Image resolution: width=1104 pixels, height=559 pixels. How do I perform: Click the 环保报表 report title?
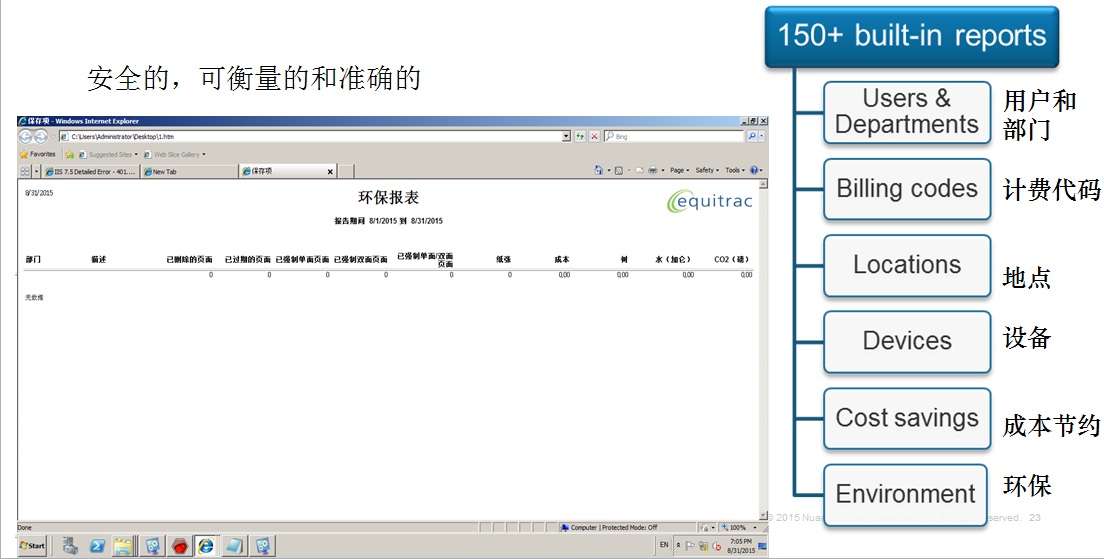pos(388,198)
